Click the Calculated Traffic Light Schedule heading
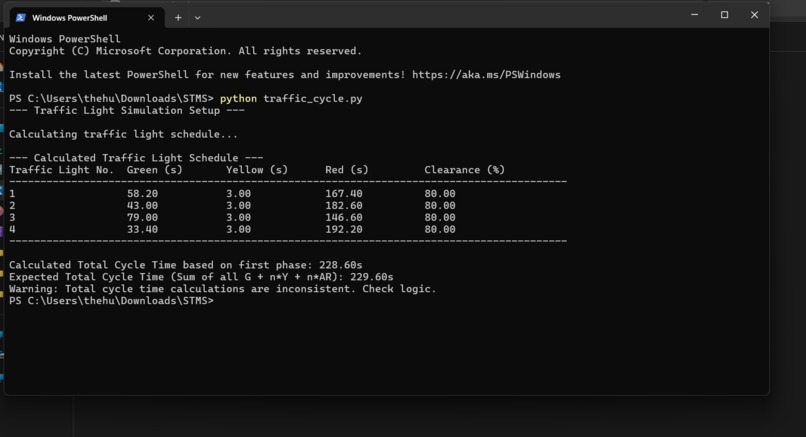 click(136, 158)
